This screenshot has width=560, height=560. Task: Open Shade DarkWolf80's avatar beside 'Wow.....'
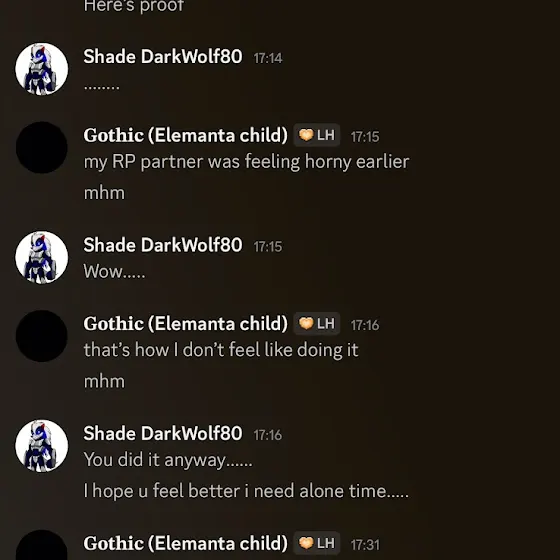coord(42,258)
